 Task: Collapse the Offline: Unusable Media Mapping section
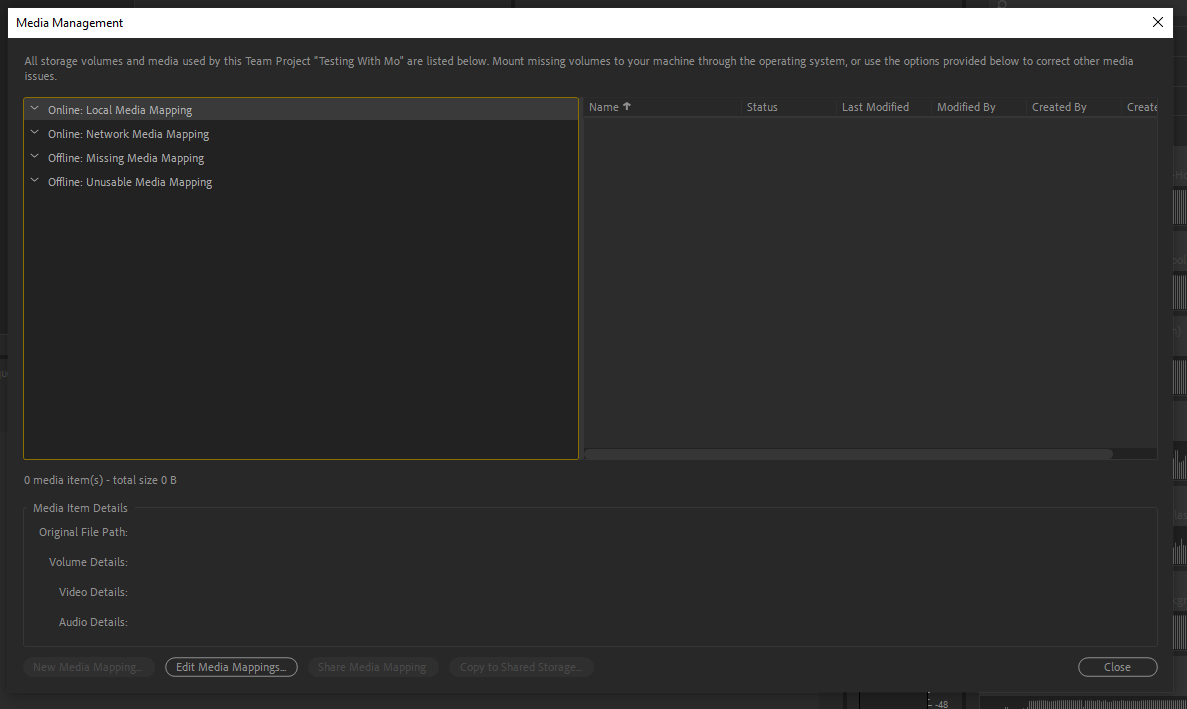pyautogui.click(x=33, y=181)
